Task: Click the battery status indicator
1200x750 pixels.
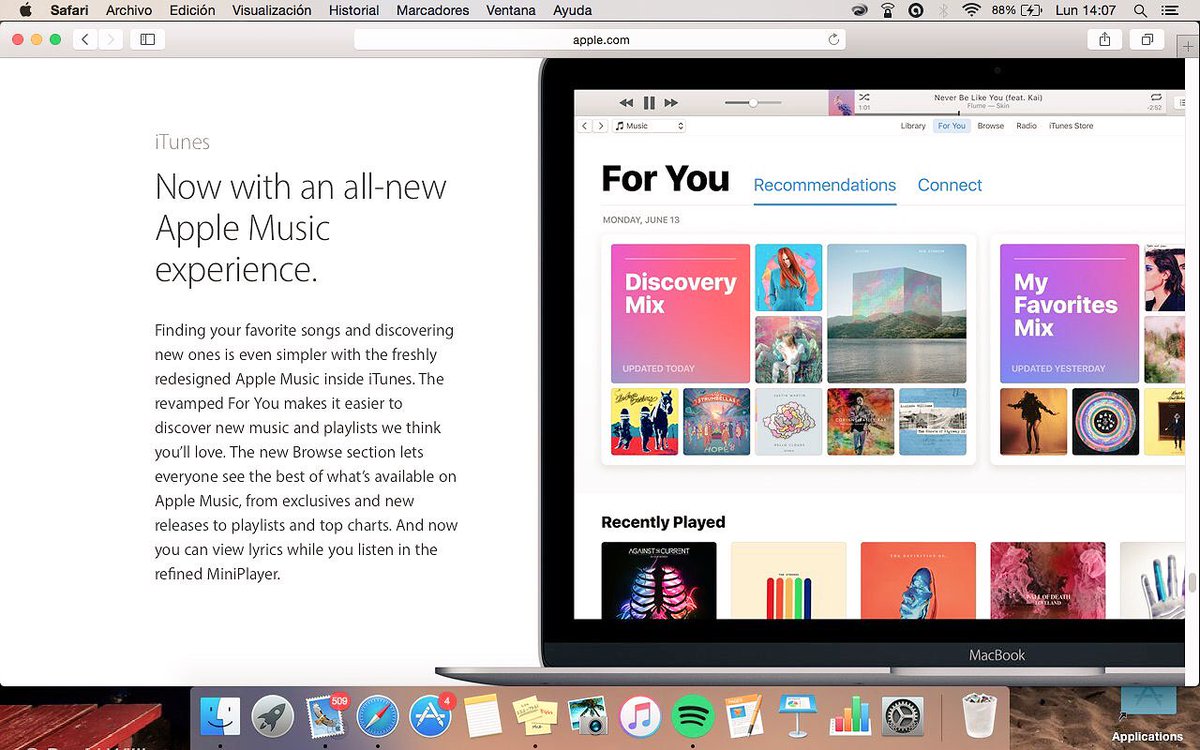Action: click(1016, 10)
